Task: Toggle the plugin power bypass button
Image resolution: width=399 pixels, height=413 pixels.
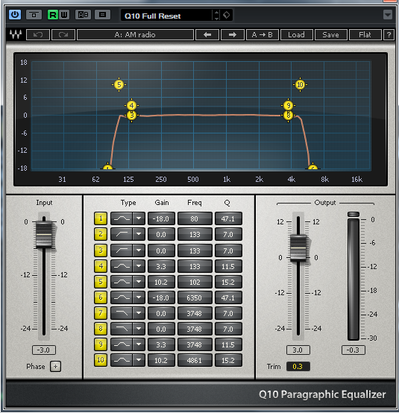Action: 15,15
